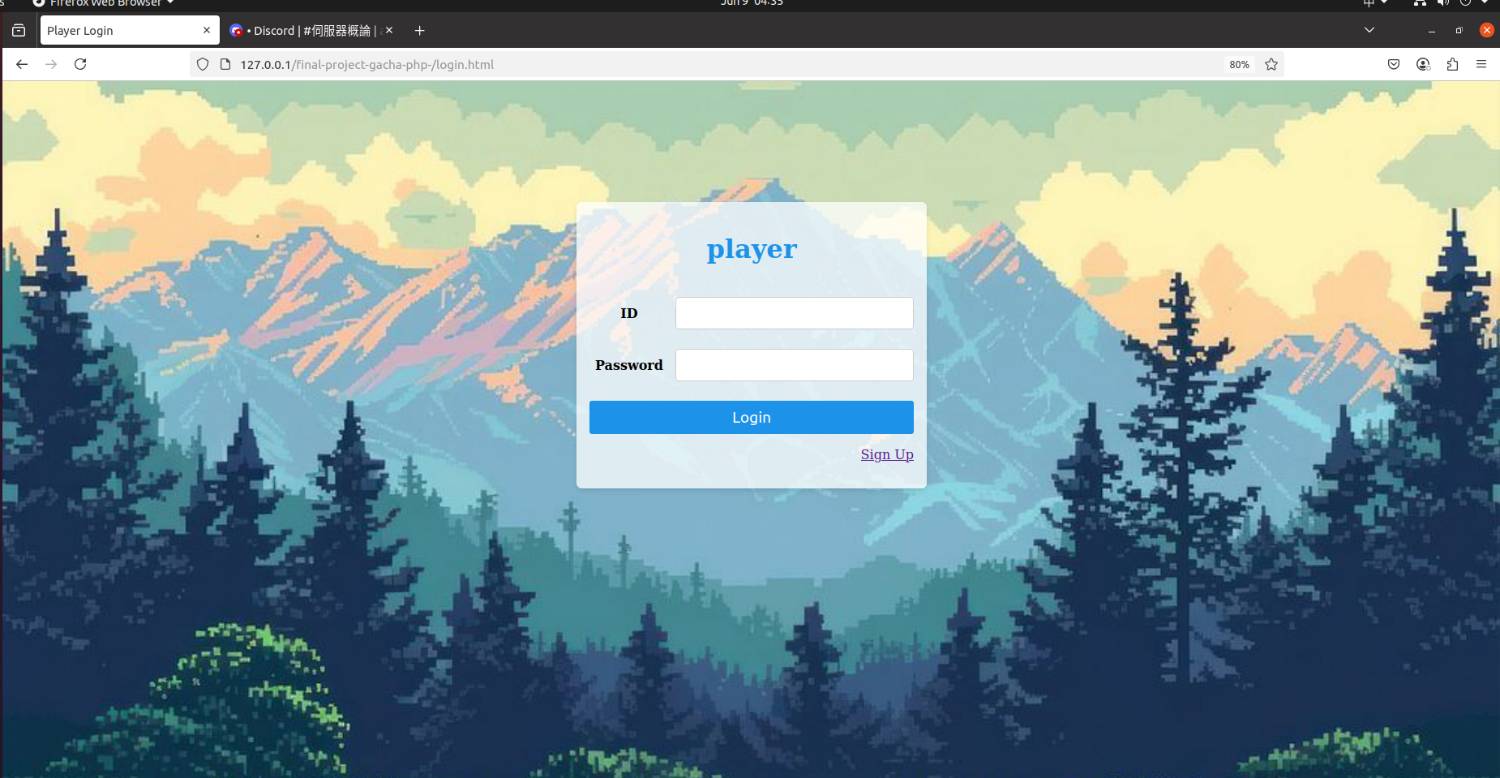Open the Extensions puzzle icon
1500x778 pixels.
1452,64
